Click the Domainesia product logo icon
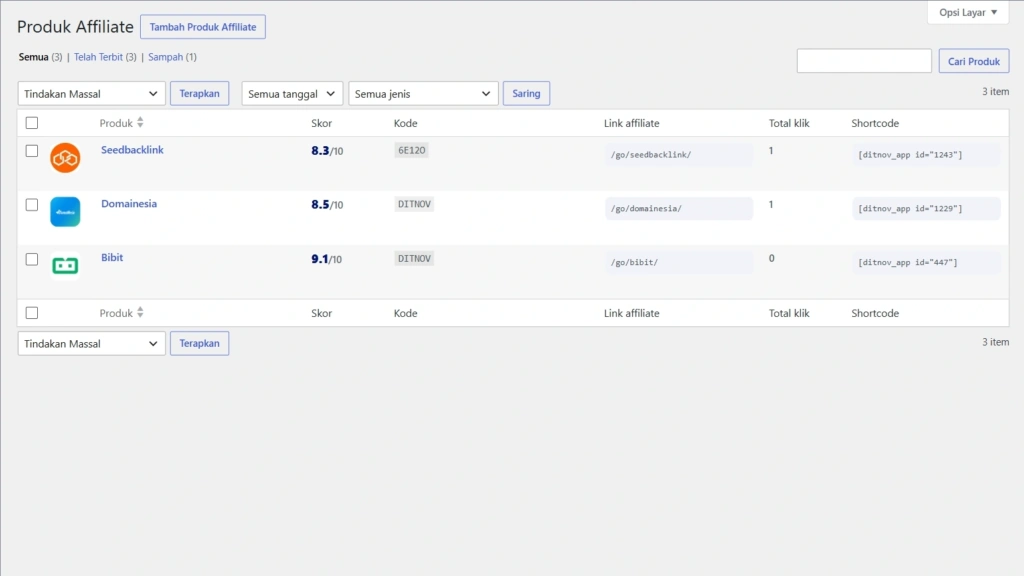 click(x=65, y=212)
